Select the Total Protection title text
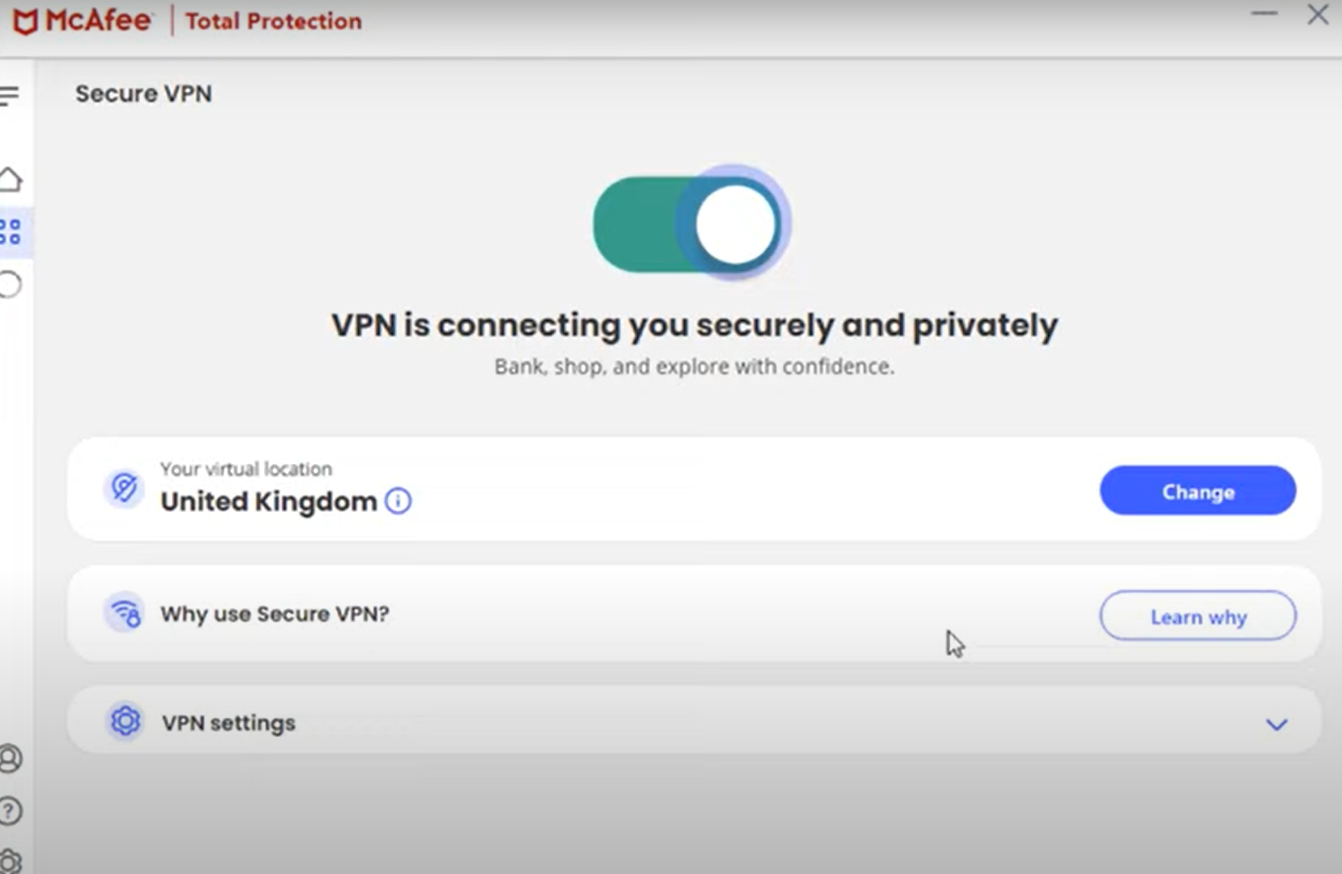1342x874 pixels. coord(272,21)
